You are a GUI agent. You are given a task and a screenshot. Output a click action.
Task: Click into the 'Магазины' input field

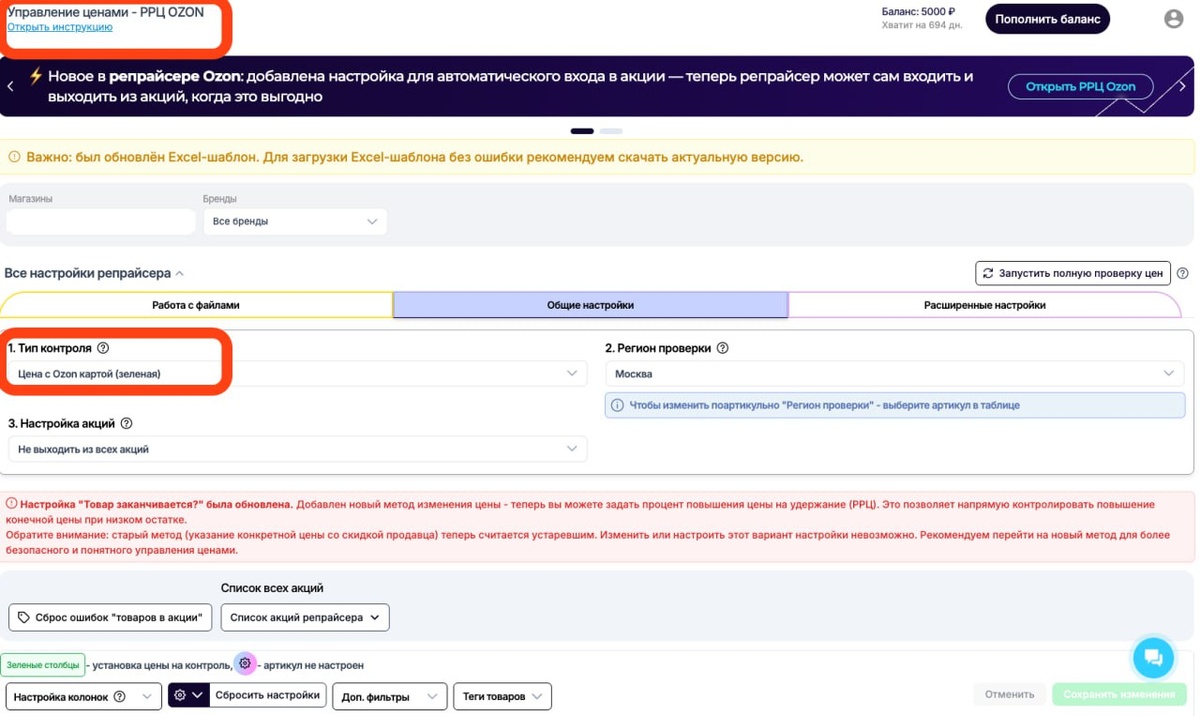pos(100,221)
